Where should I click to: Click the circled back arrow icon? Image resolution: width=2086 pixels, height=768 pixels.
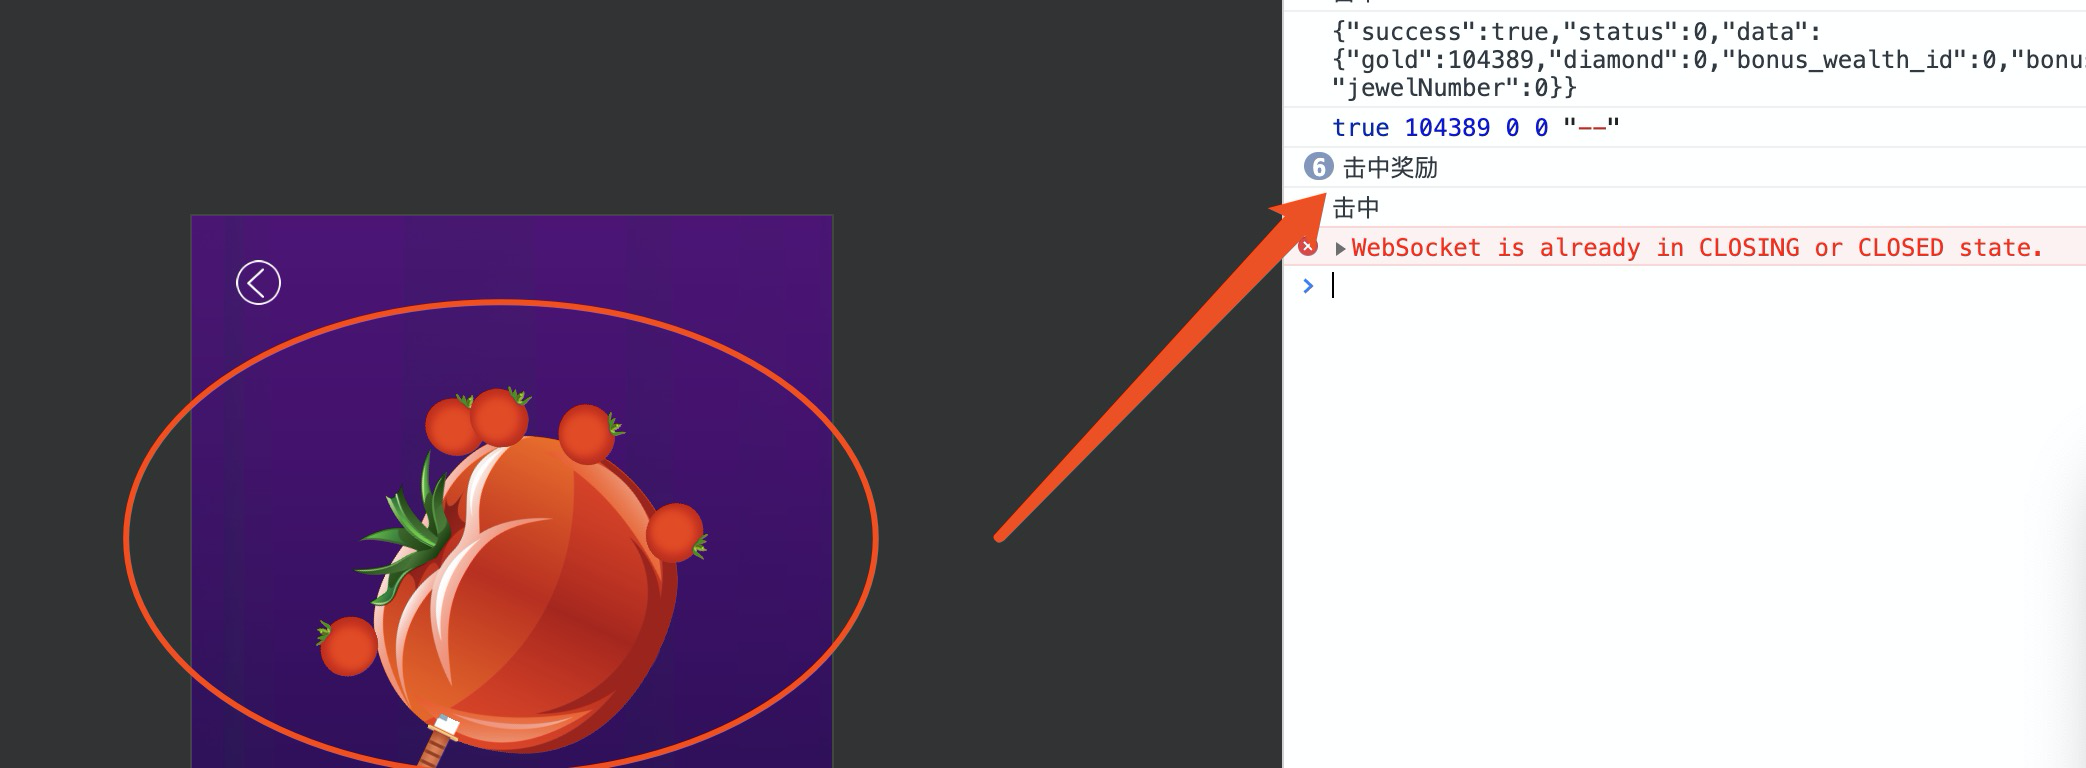point(258,283)
